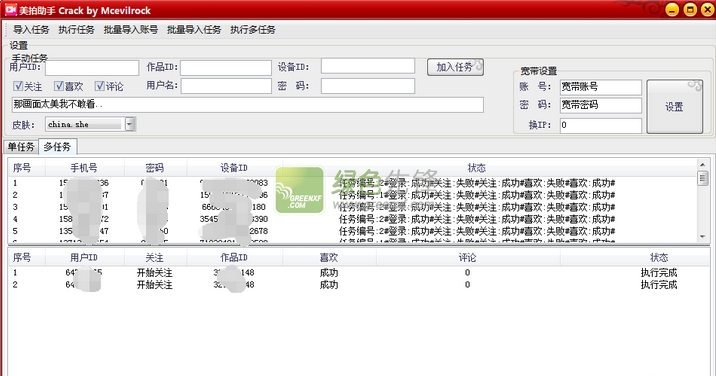Image resolution: width=716 pixels, height=376 pixels.
Task: Close the app with the X button
Action: (707, 10)
